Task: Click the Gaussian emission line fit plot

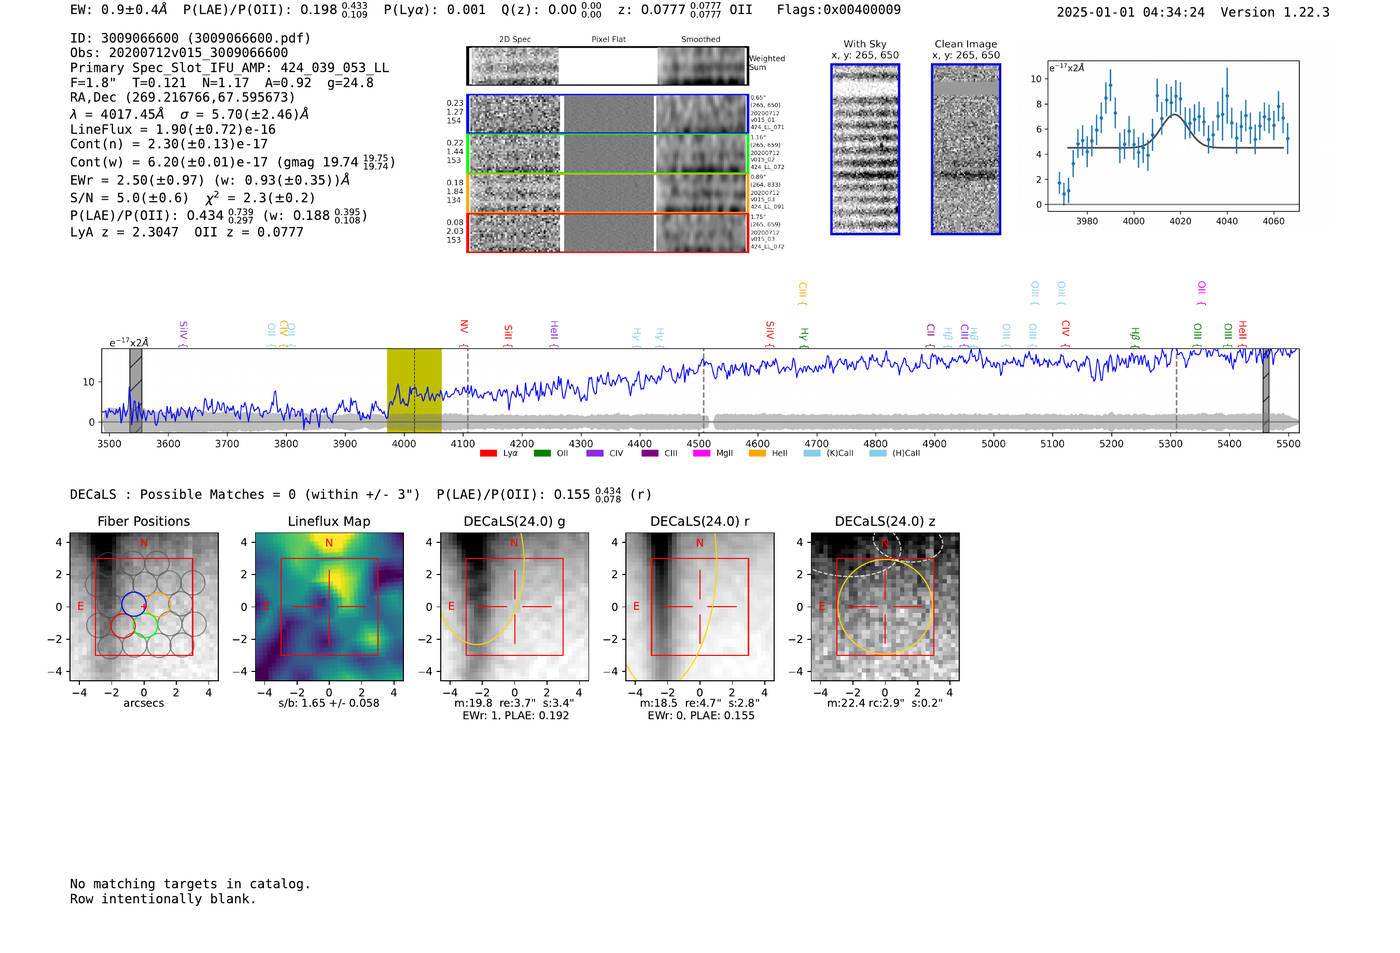Action: (1172, 136)
